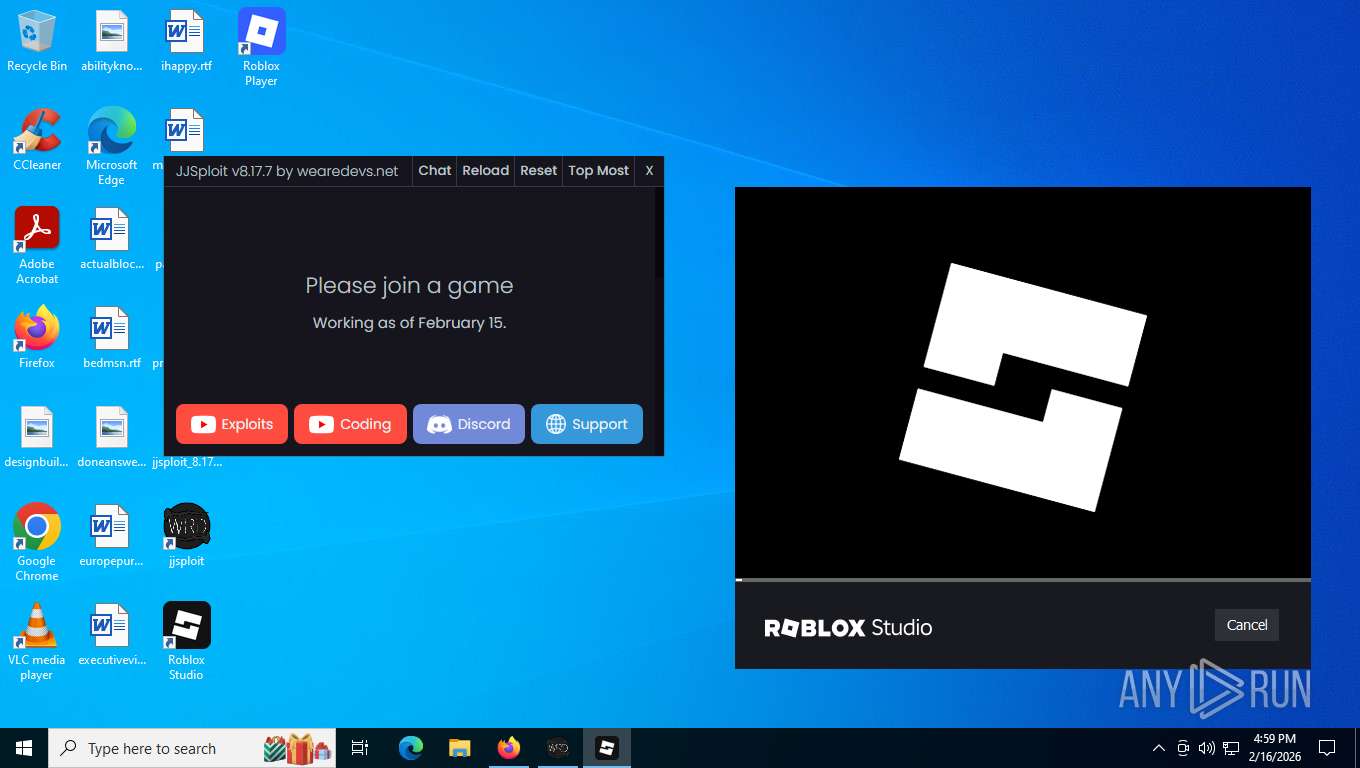Click Reset in JJSploit window
The width and height of the screenshot is (1360, 768).
[538, 170]
